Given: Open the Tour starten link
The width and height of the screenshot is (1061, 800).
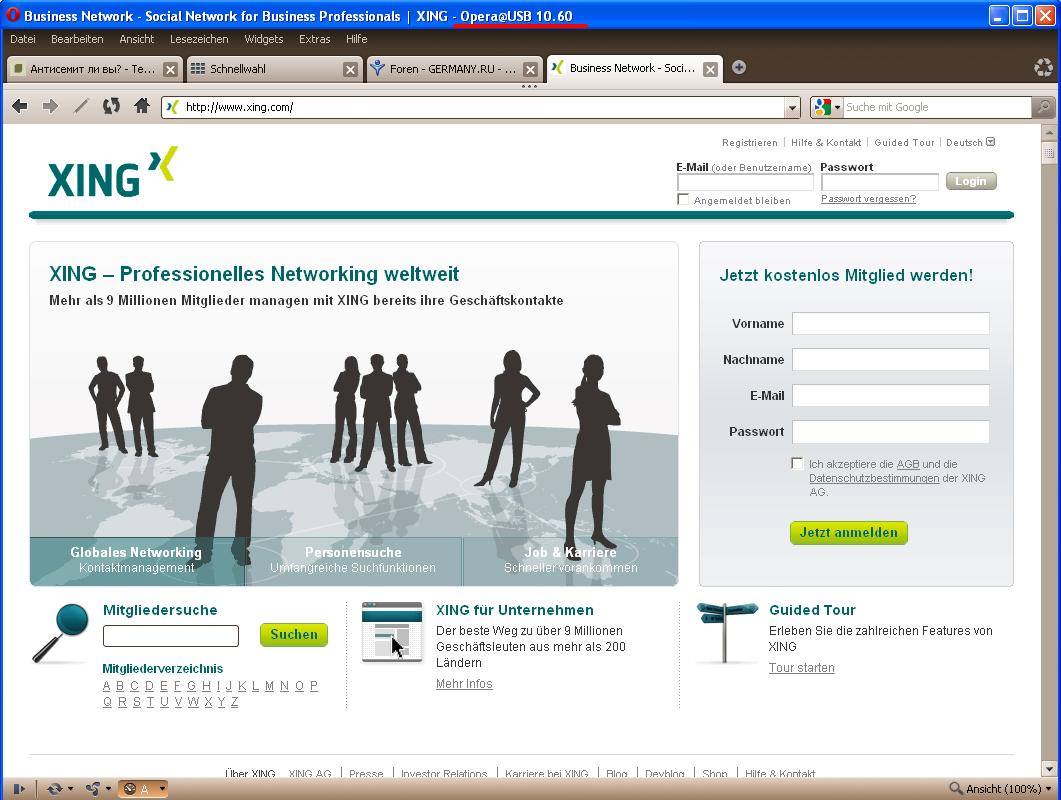Looking at the screenshot, I should [x=801, y=668].
